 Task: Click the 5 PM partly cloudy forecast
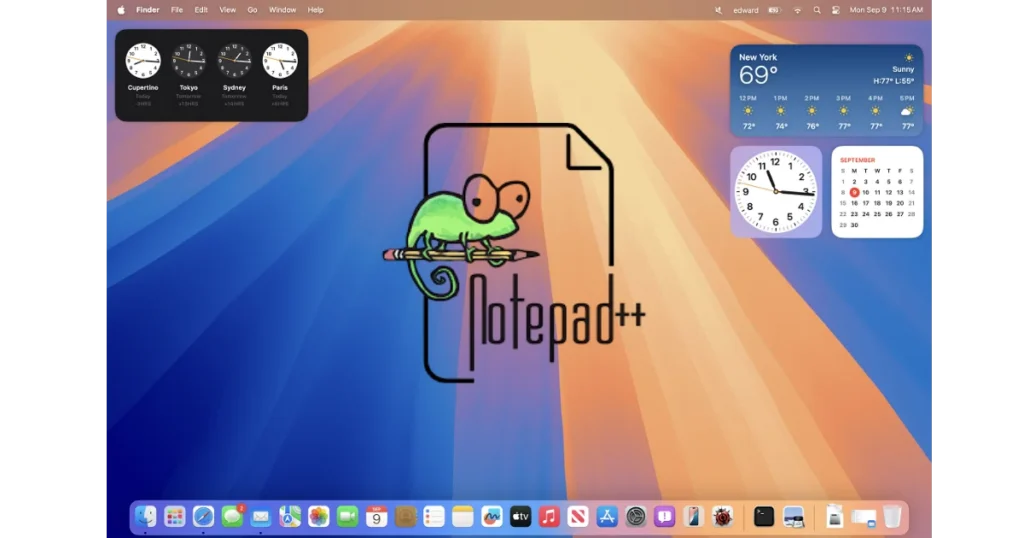tap(907, 112)
